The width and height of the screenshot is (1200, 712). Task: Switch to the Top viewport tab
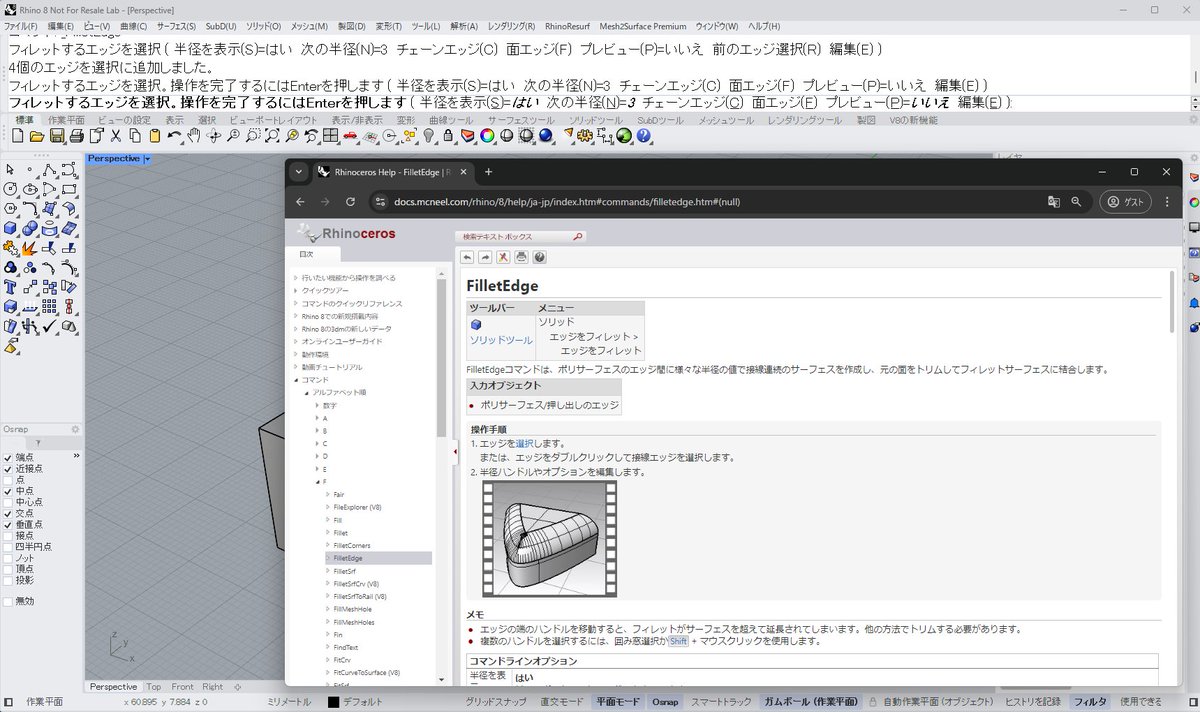click(x=154, y=687)
